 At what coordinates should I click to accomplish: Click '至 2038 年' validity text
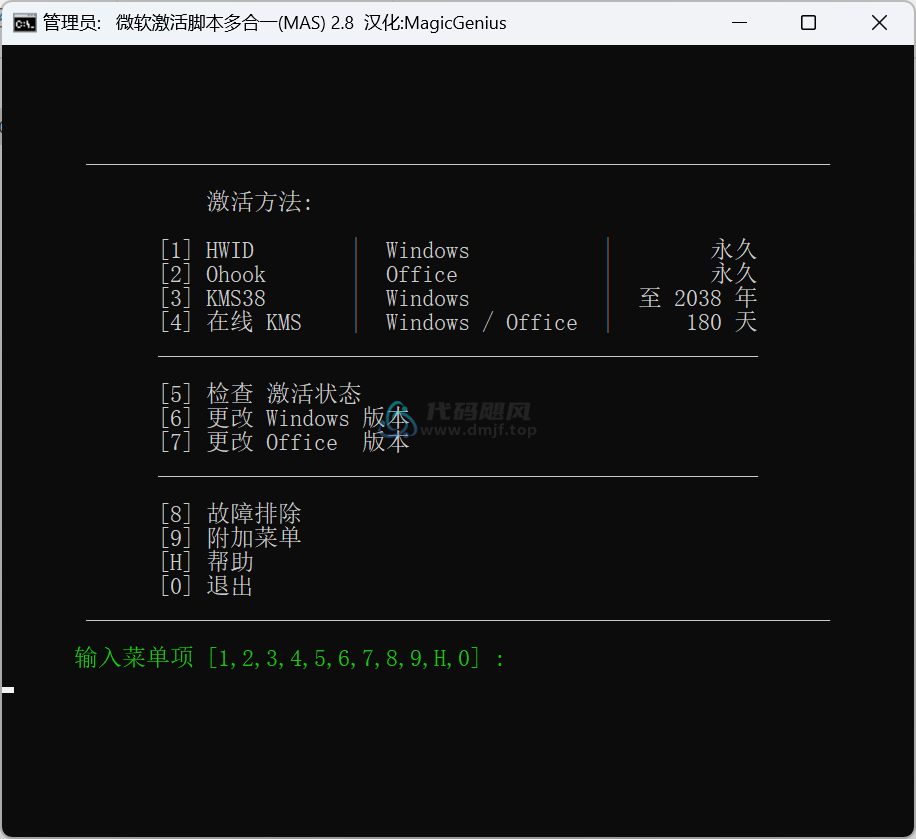click(x=698, y=298)
